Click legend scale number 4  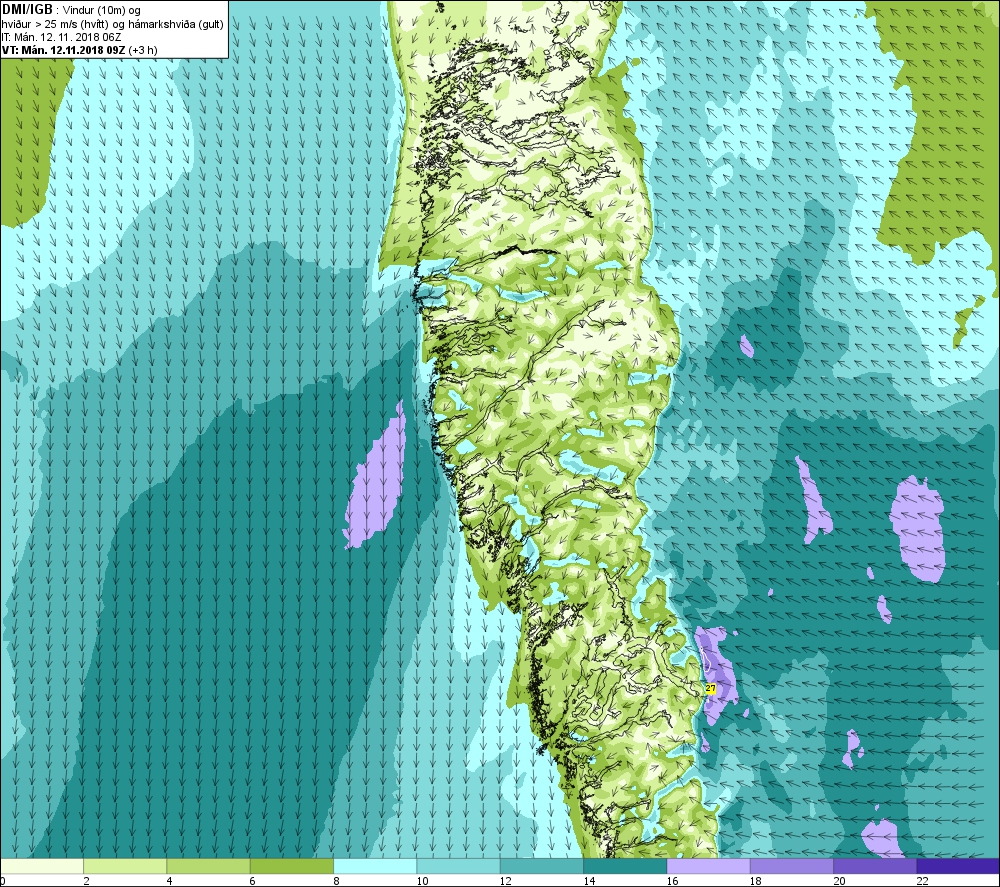pos(170,881)
